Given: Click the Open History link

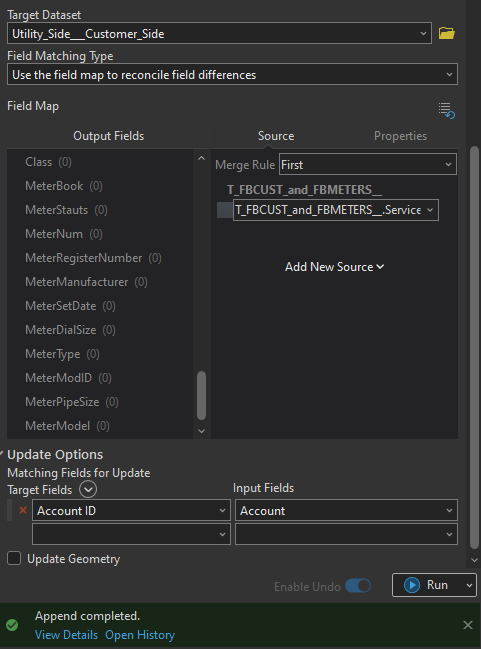Looking at the screenshot, I should [x=140, y=635].
